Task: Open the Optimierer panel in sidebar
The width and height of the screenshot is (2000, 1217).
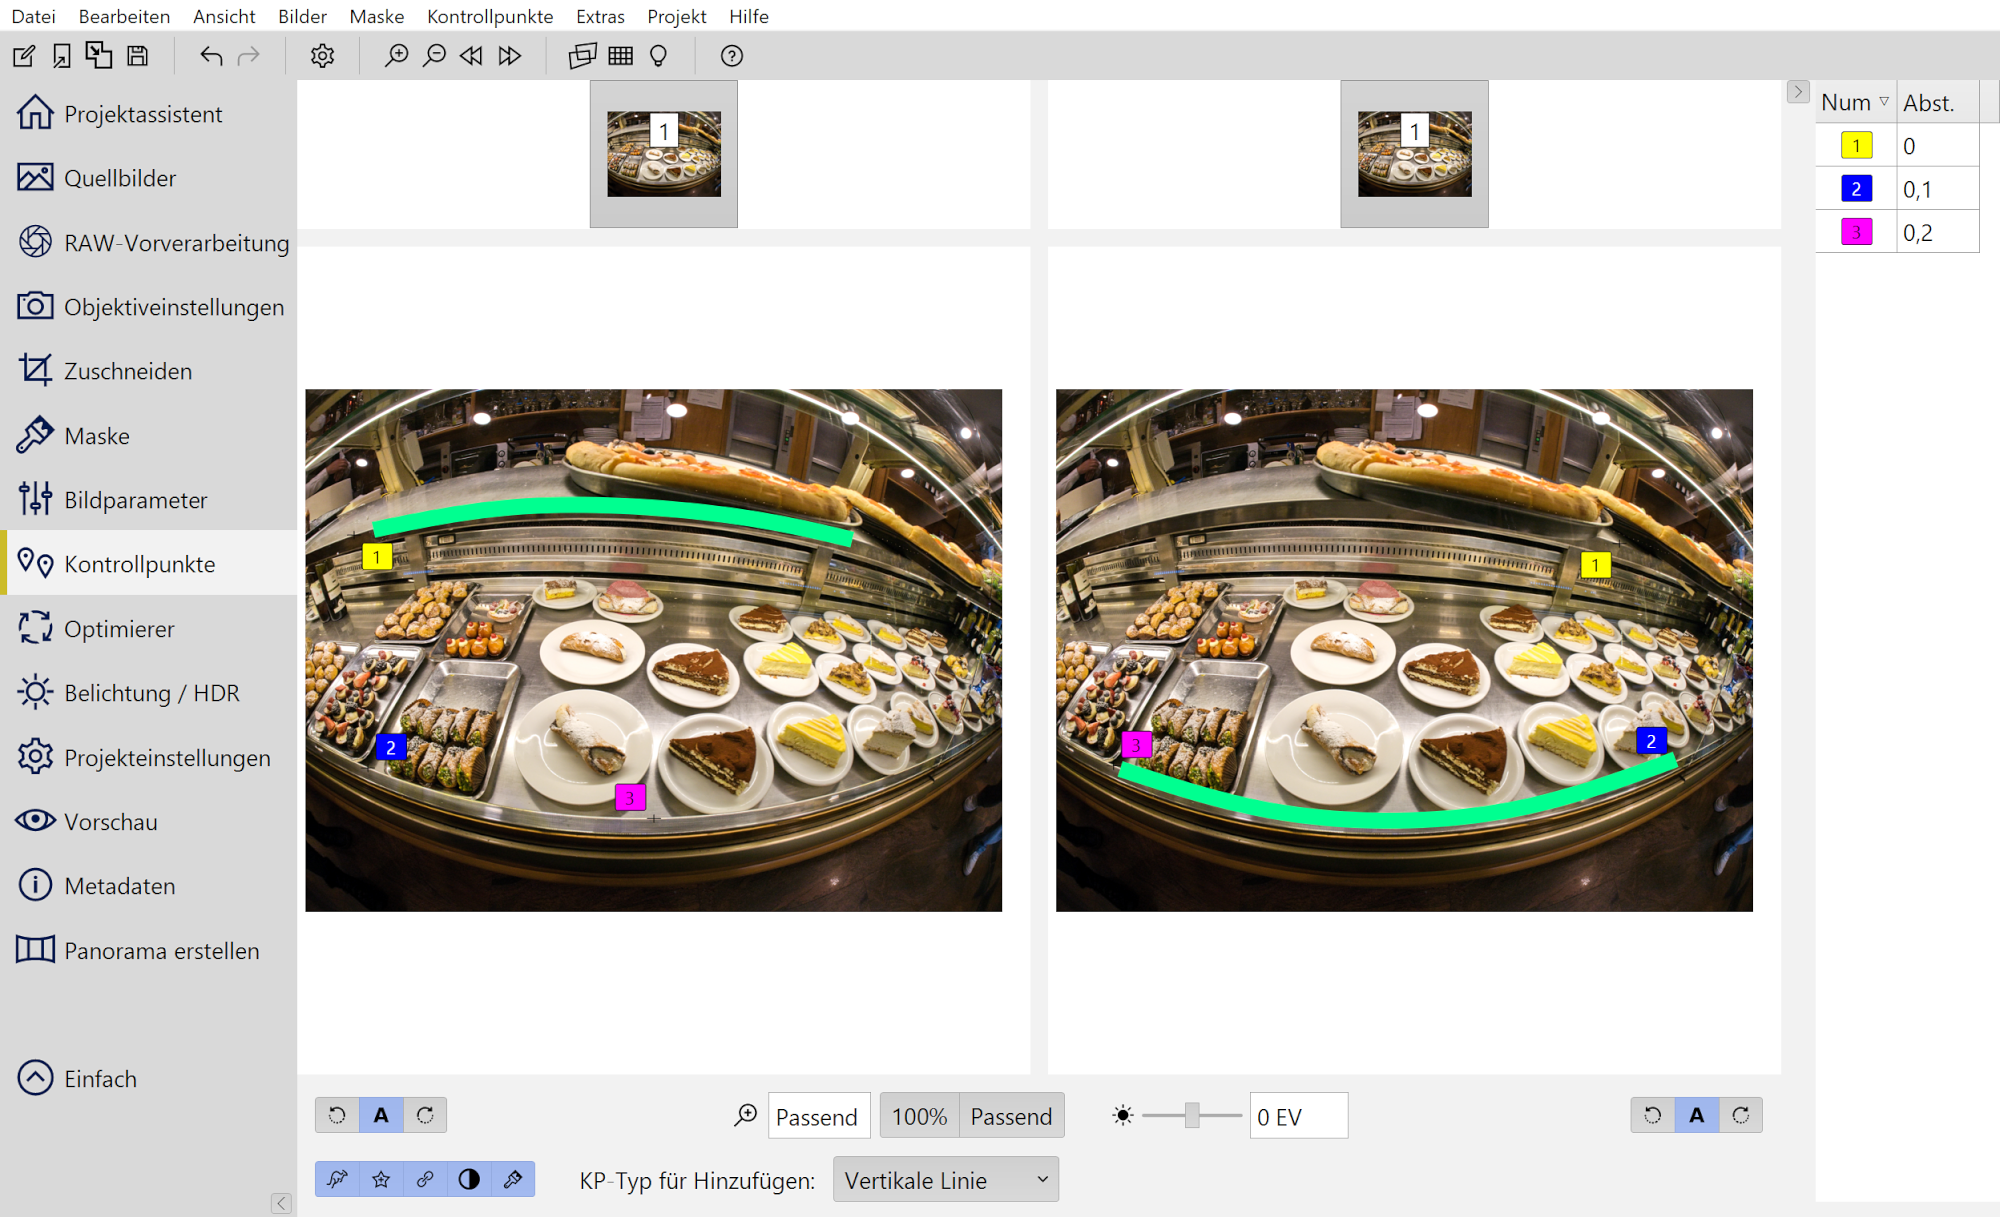Action: point(118,629)
